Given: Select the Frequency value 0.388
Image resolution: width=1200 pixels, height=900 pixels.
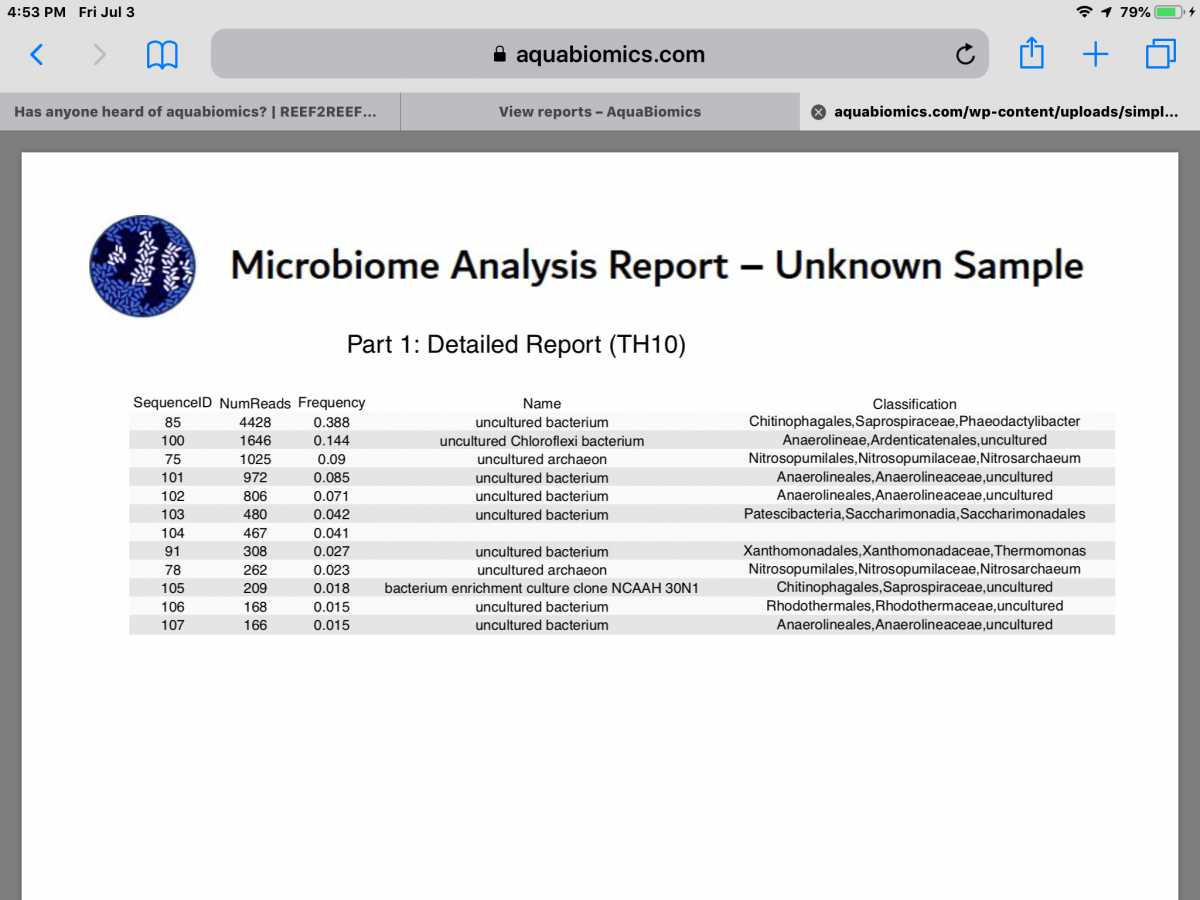Looking at the screenshot, I should tap(332, 422).
